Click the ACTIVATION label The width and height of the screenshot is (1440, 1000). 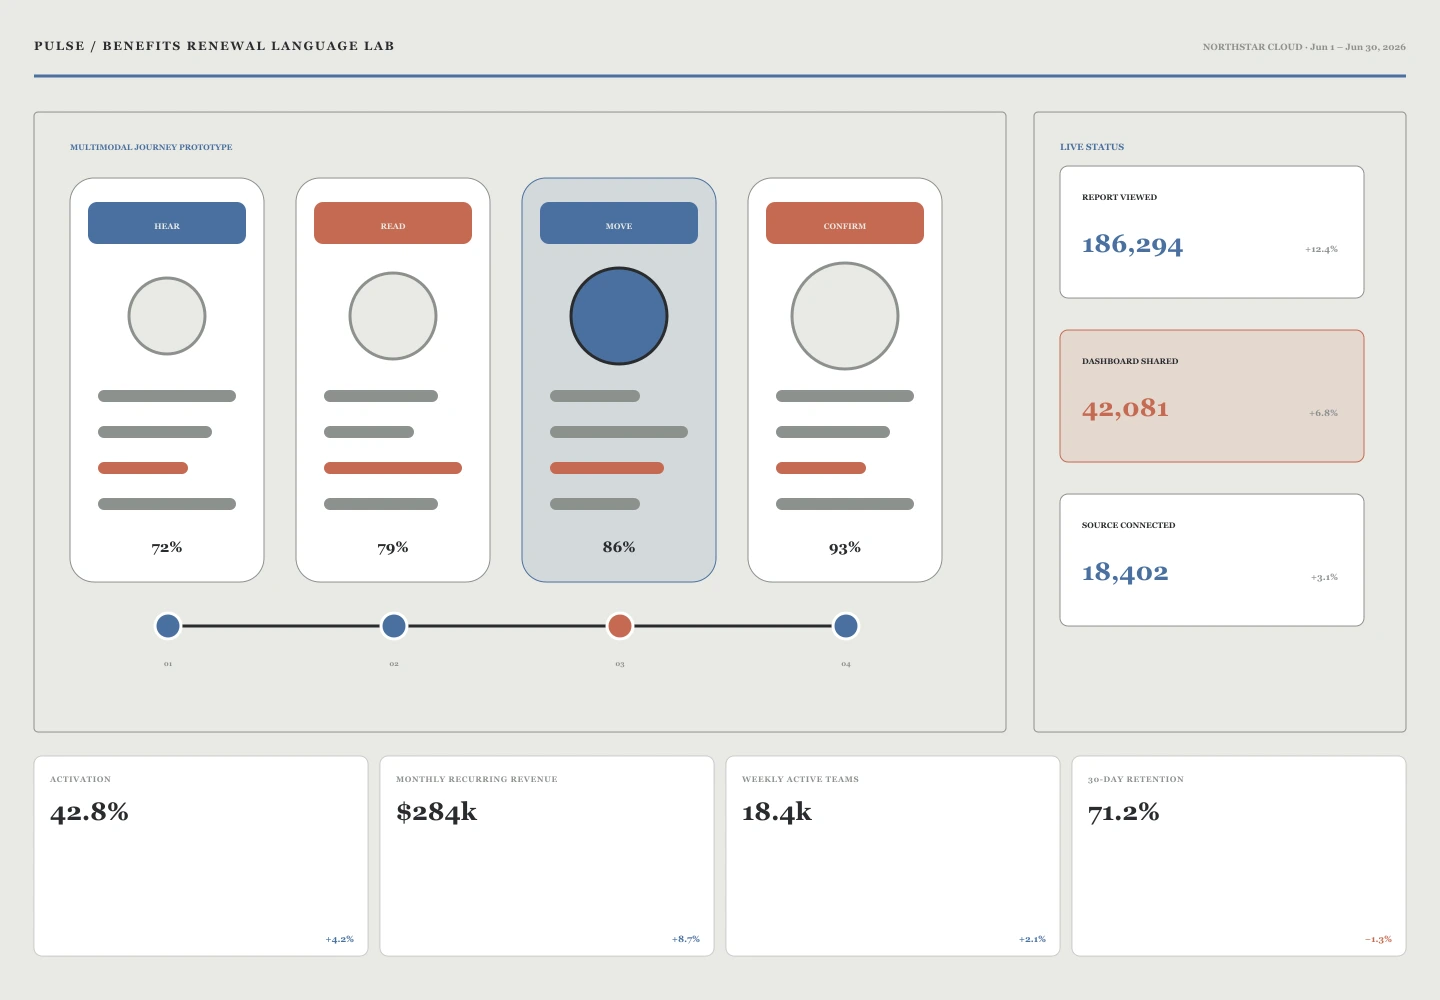[x=80, y=779]
